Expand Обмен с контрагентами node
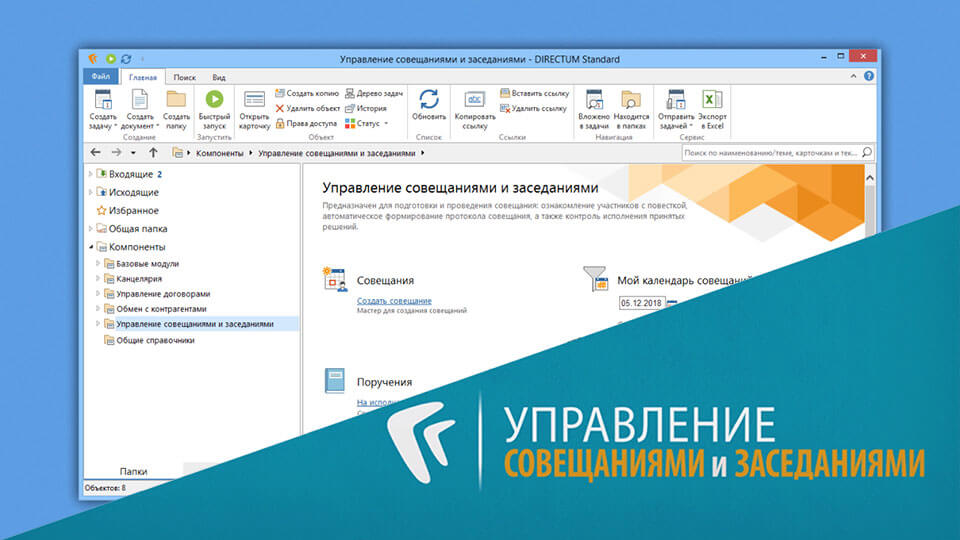The width and height of the screenshot is (960, 540). tap(98, 309)
